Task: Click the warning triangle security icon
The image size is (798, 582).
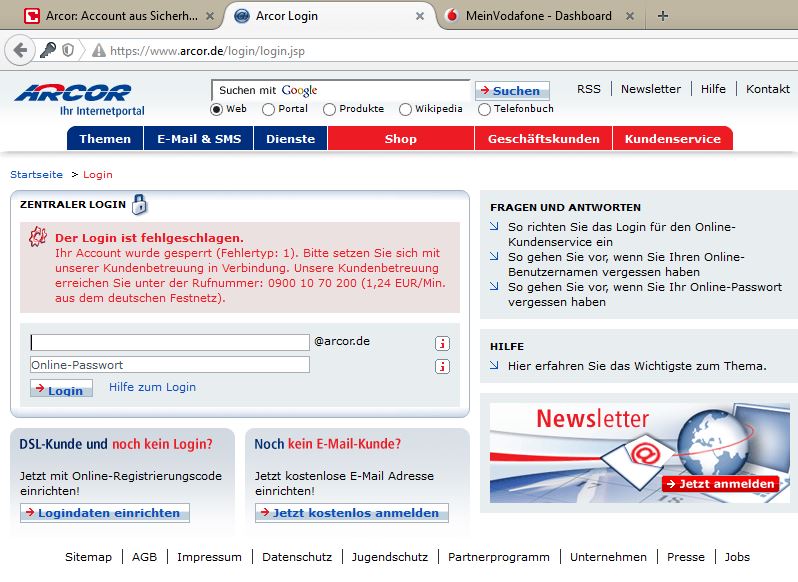Action: 98,51
